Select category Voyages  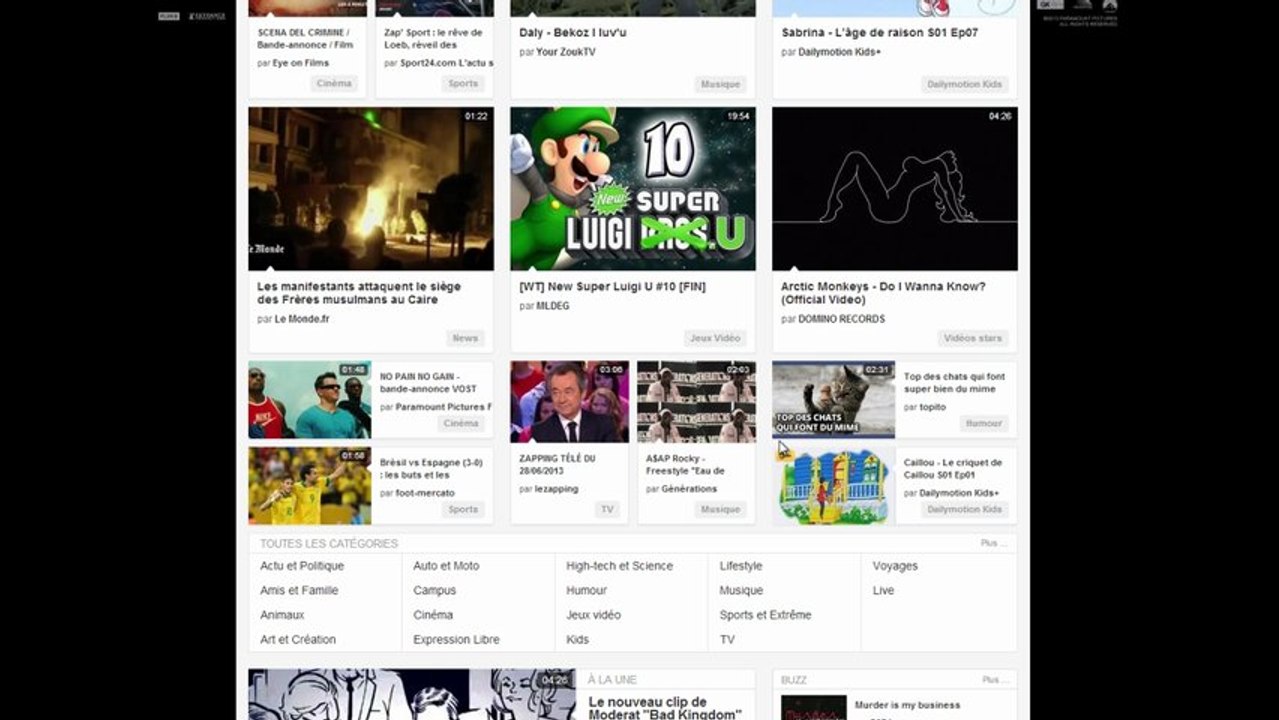pos(895,566)
